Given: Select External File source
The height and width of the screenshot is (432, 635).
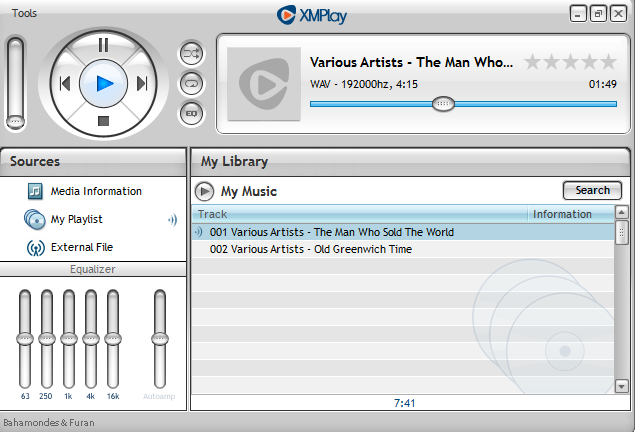Looking at the screenshot, I should coord(82,247).
